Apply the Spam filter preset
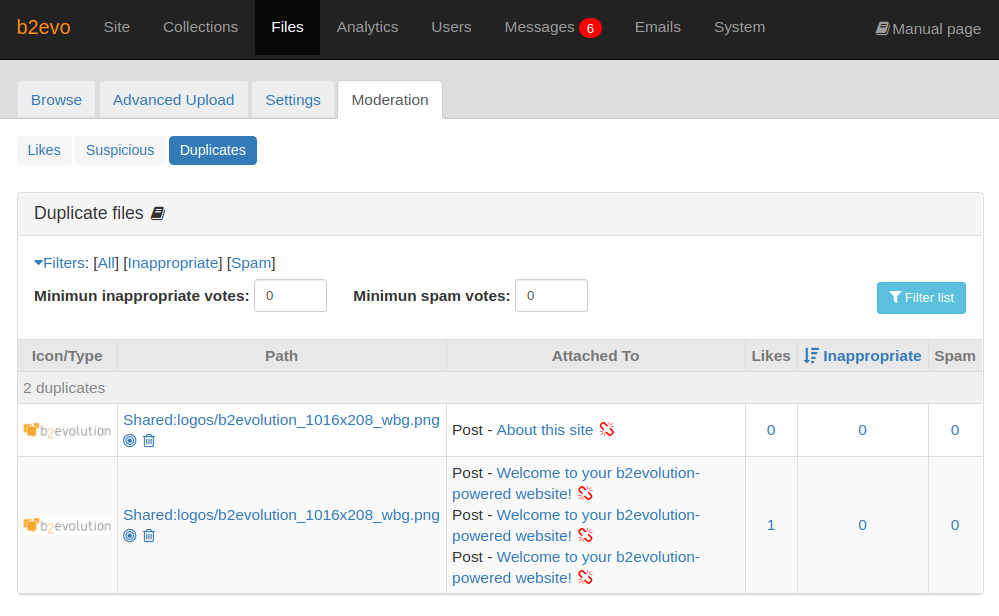The height and width of the screenshot is (616, 999). (x=251, y=263)
